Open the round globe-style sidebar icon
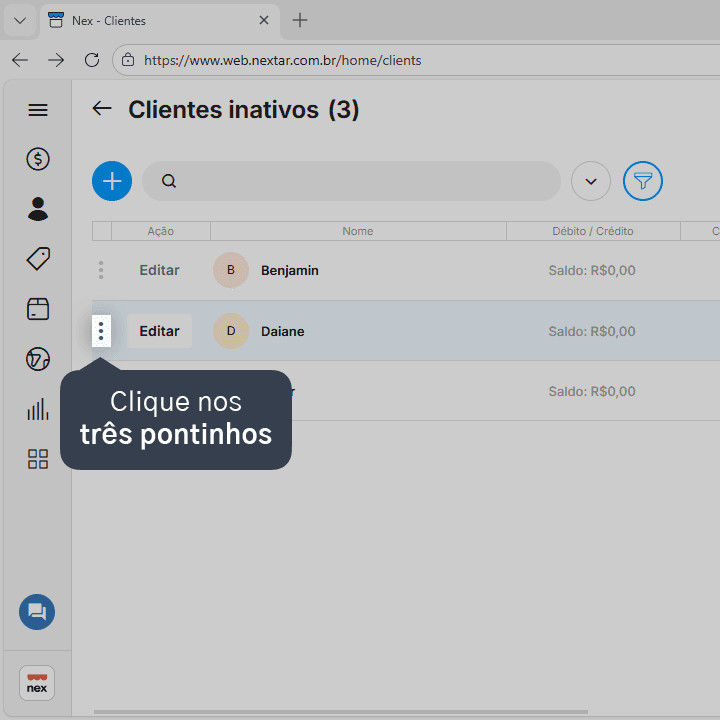 click(38, 359)
